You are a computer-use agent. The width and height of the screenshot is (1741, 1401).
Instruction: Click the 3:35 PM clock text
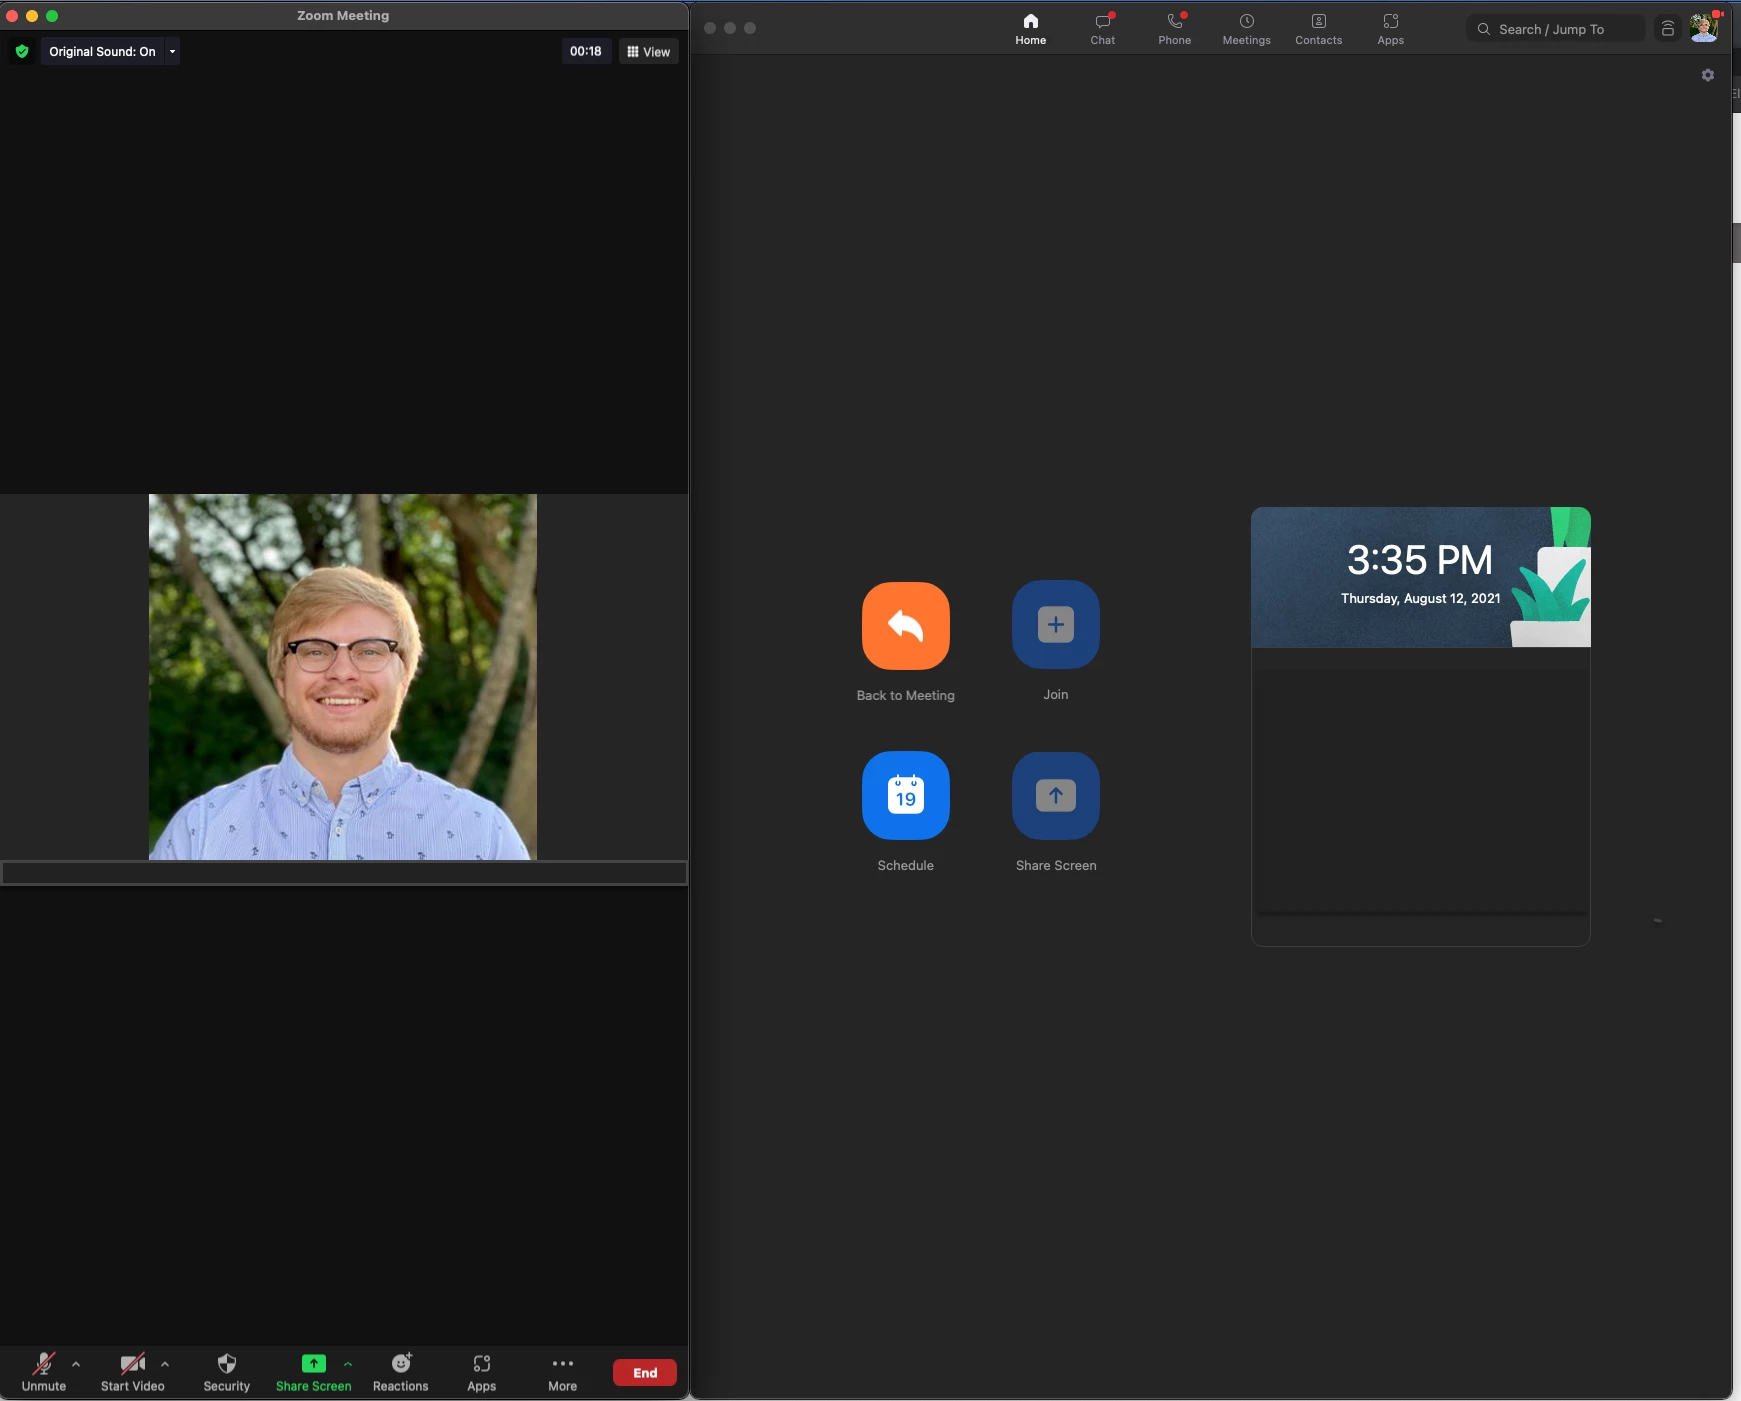click(x=1420, y=560)
